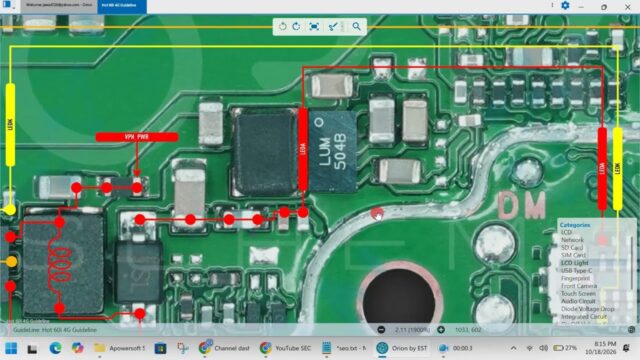Select Touch Screen category
The height and width of the screenshot is (360, 640).
(x=578, y=293)
